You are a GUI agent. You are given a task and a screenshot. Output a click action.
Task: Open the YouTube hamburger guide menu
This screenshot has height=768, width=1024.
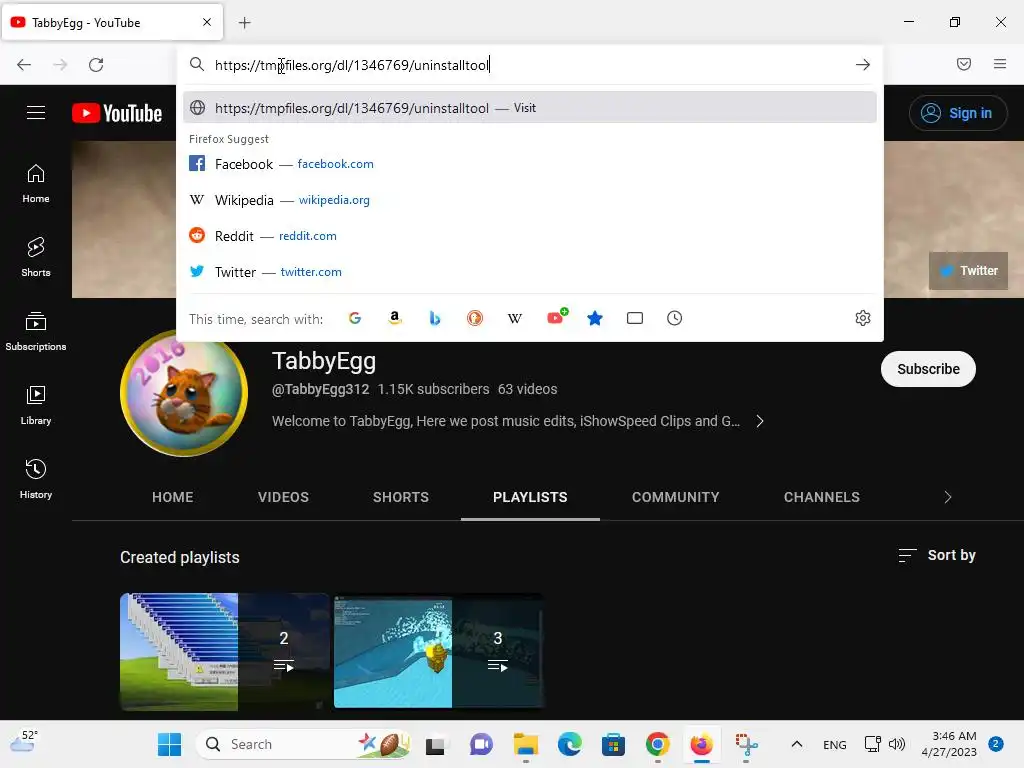click(x=36, y=113)
